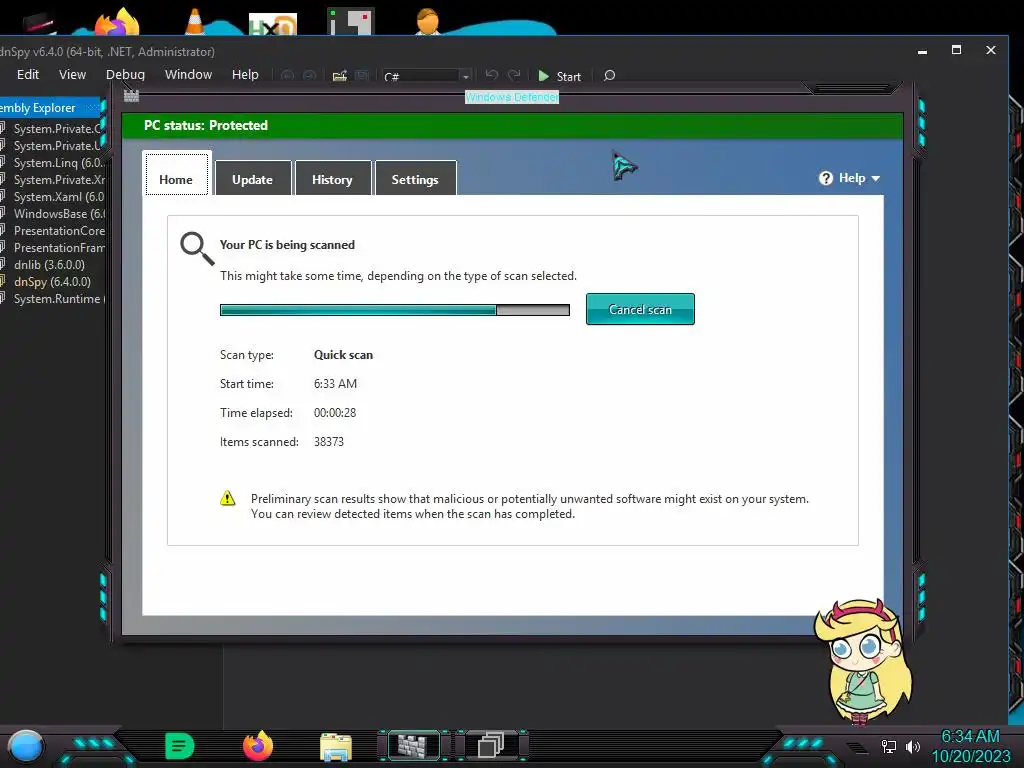Click dnSpy navigate backward icon
The height and width of the screenshot is (768, 1024).
point(287,76)
